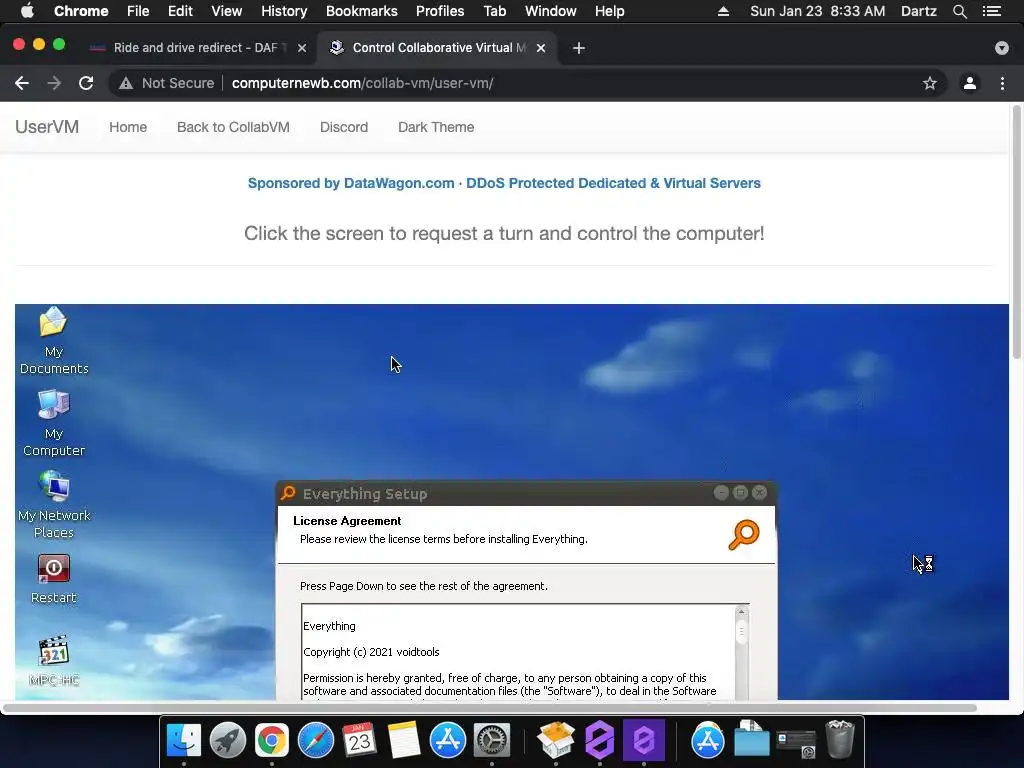Click the eject icon in the menu bar
This screenshot has height=768, width=1024.
point(723,11)
